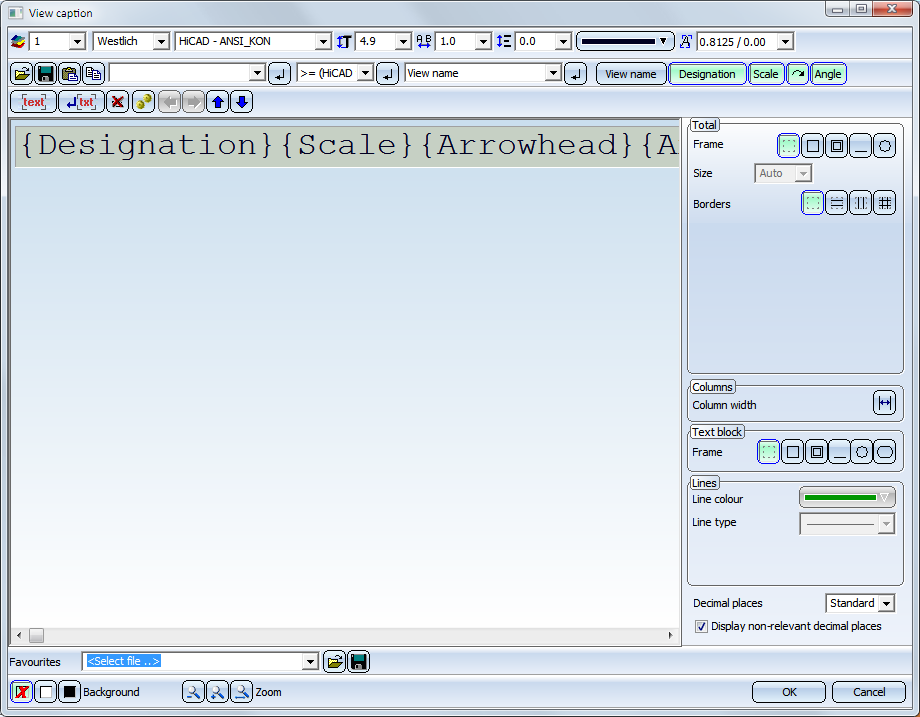This screenshot has height=717, width=920.
Task: Click the Scale button
Action: [766, 74]
